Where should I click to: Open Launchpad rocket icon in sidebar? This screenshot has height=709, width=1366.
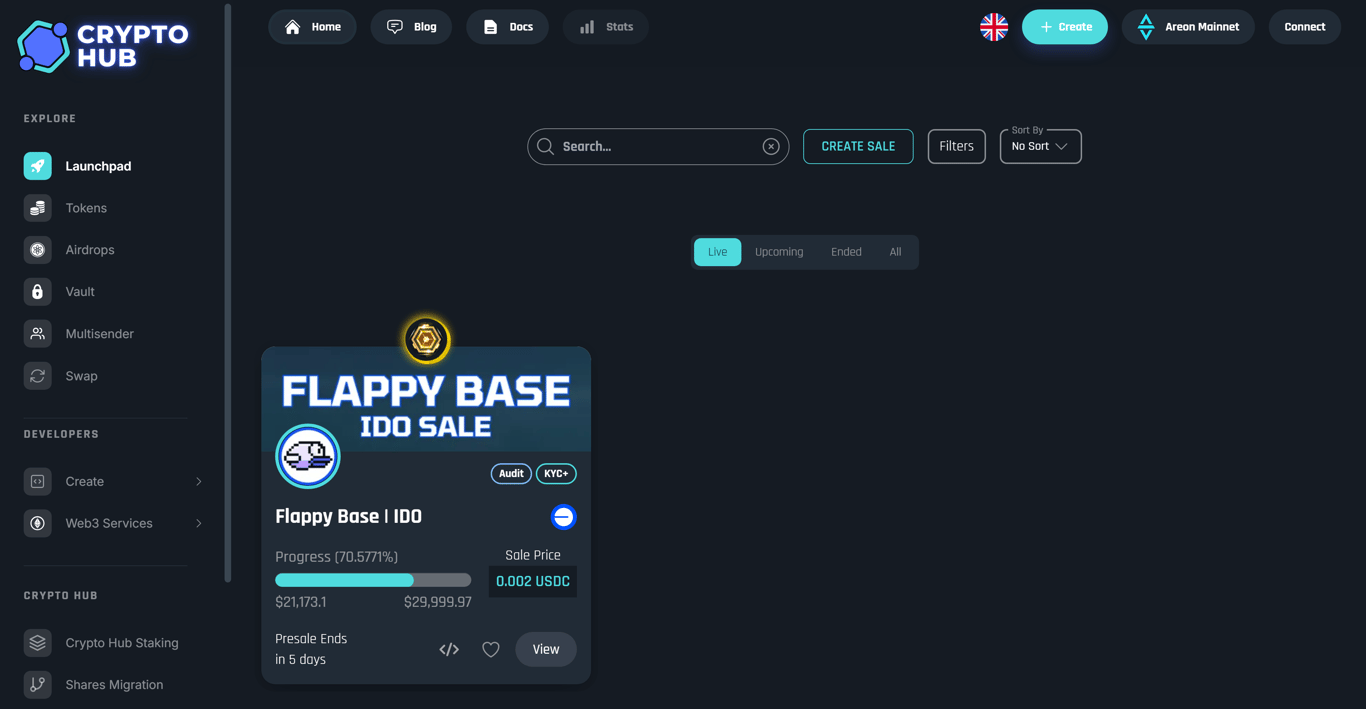pos(38,166)
